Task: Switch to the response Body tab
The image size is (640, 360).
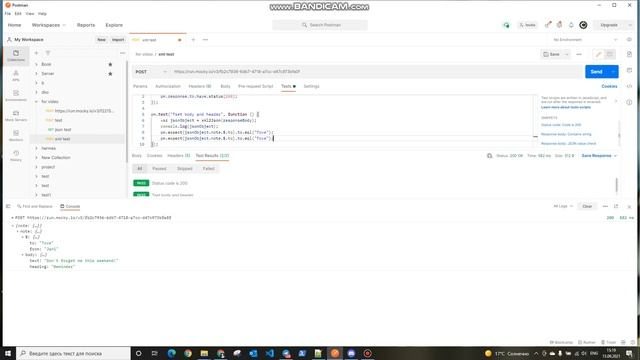Action: point(137,156)
